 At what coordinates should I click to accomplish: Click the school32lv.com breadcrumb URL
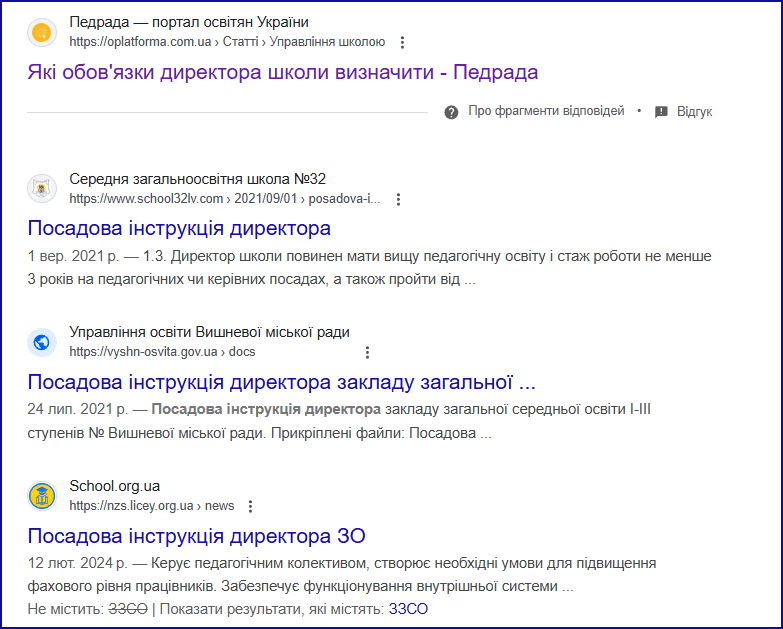[225, 199]
